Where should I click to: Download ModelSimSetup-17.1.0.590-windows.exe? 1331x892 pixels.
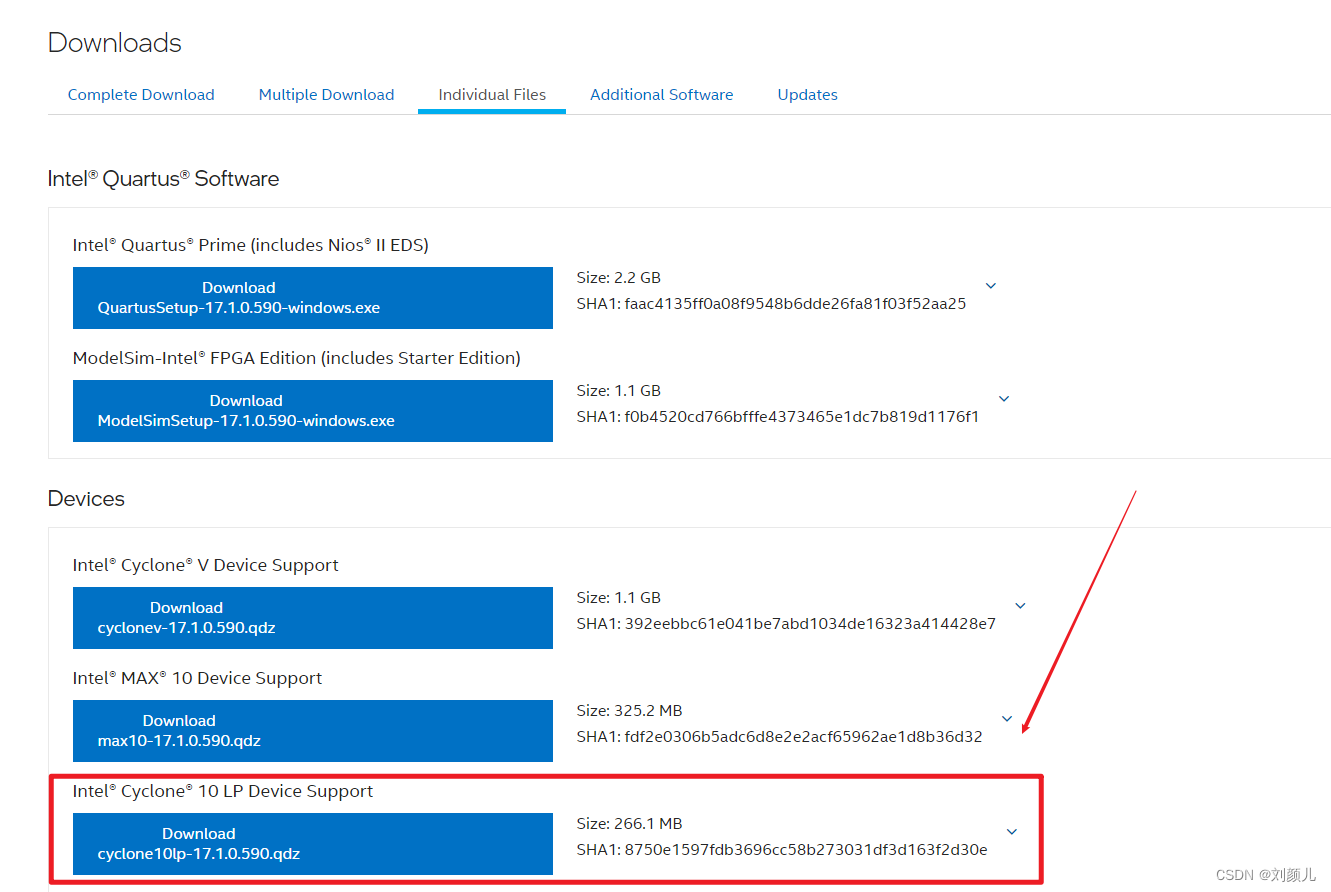[313, 411]
